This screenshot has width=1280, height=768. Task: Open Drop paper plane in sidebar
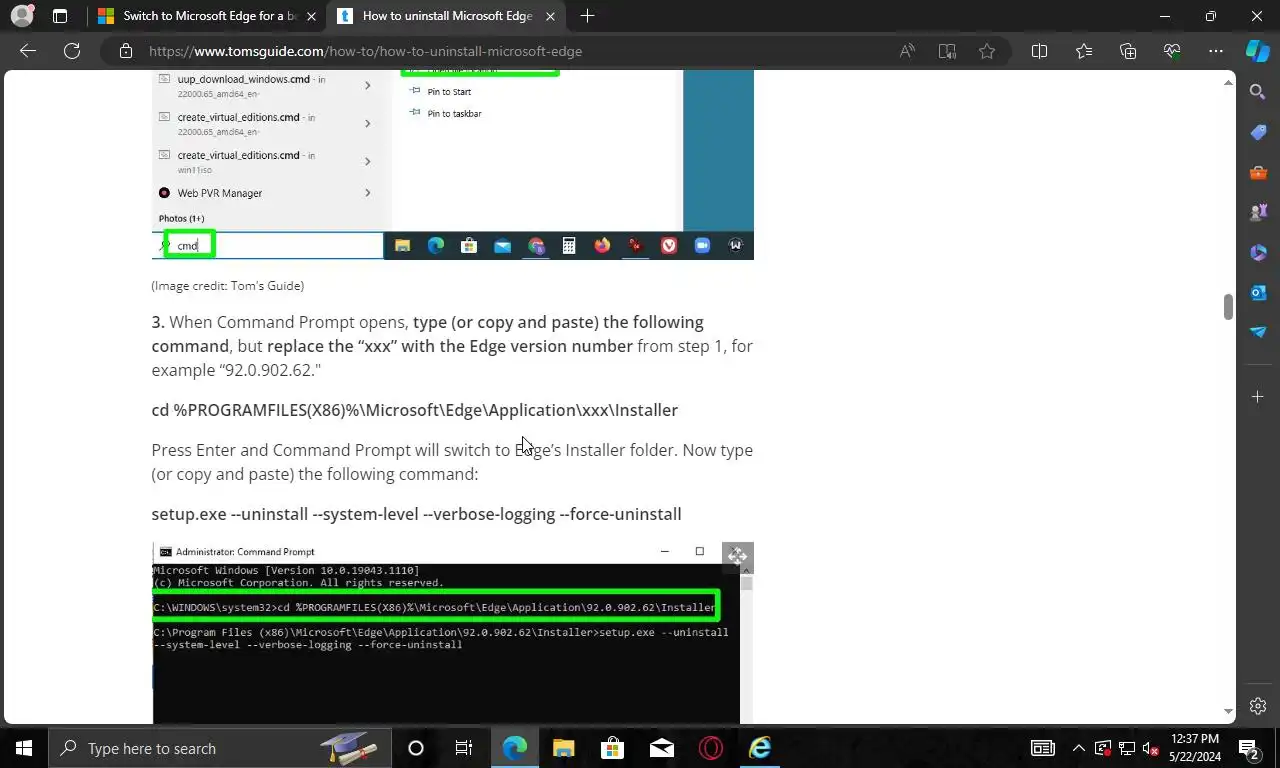[x=1258, y=332]
